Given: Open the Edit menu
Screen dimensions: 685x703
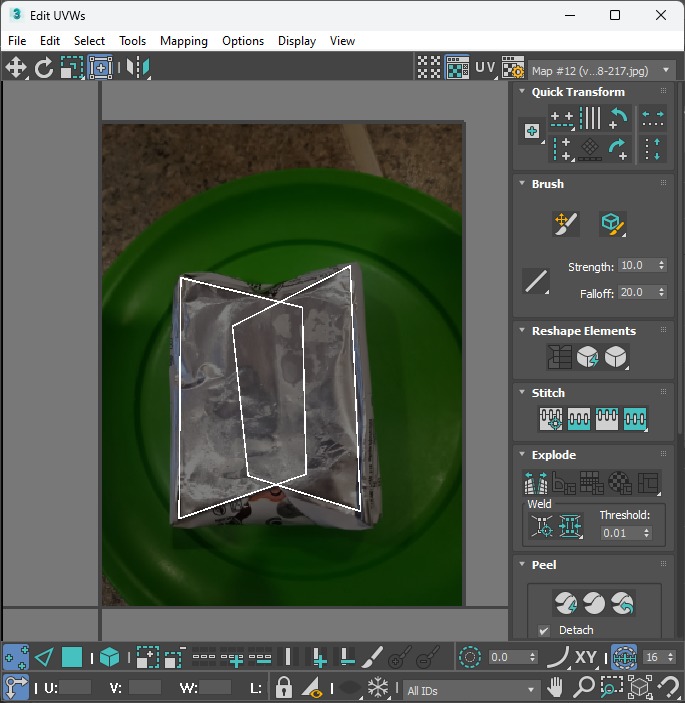Looking at the screenshot, I should [50, 41].
